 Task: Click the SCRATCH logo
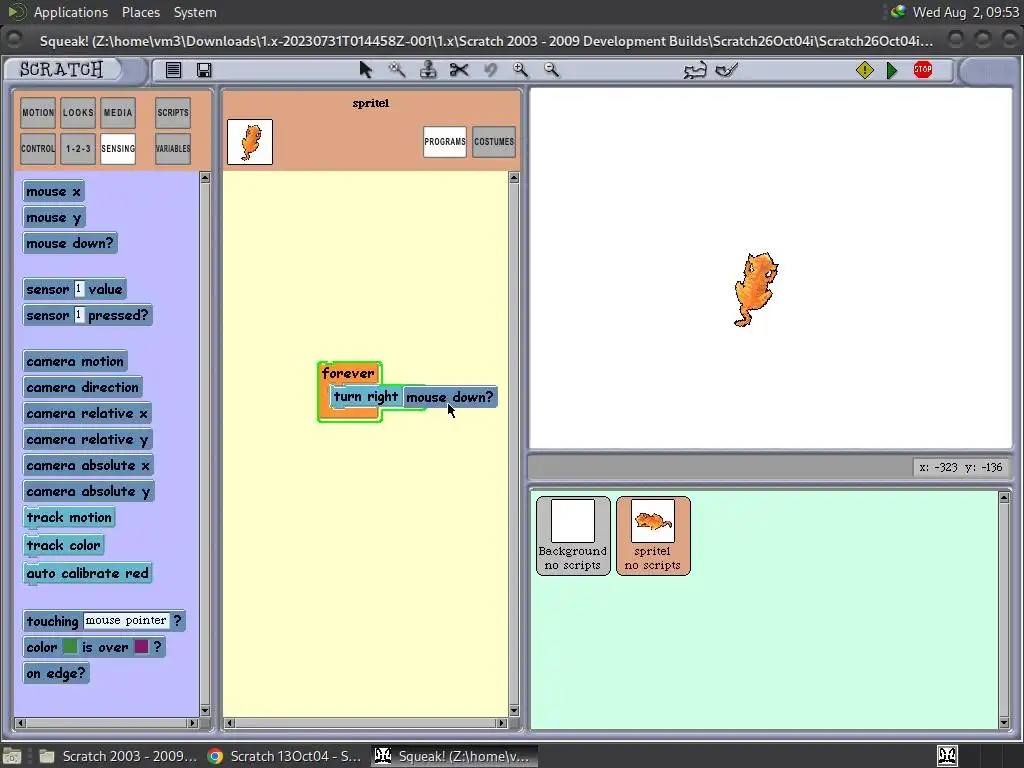pos(61,69)
